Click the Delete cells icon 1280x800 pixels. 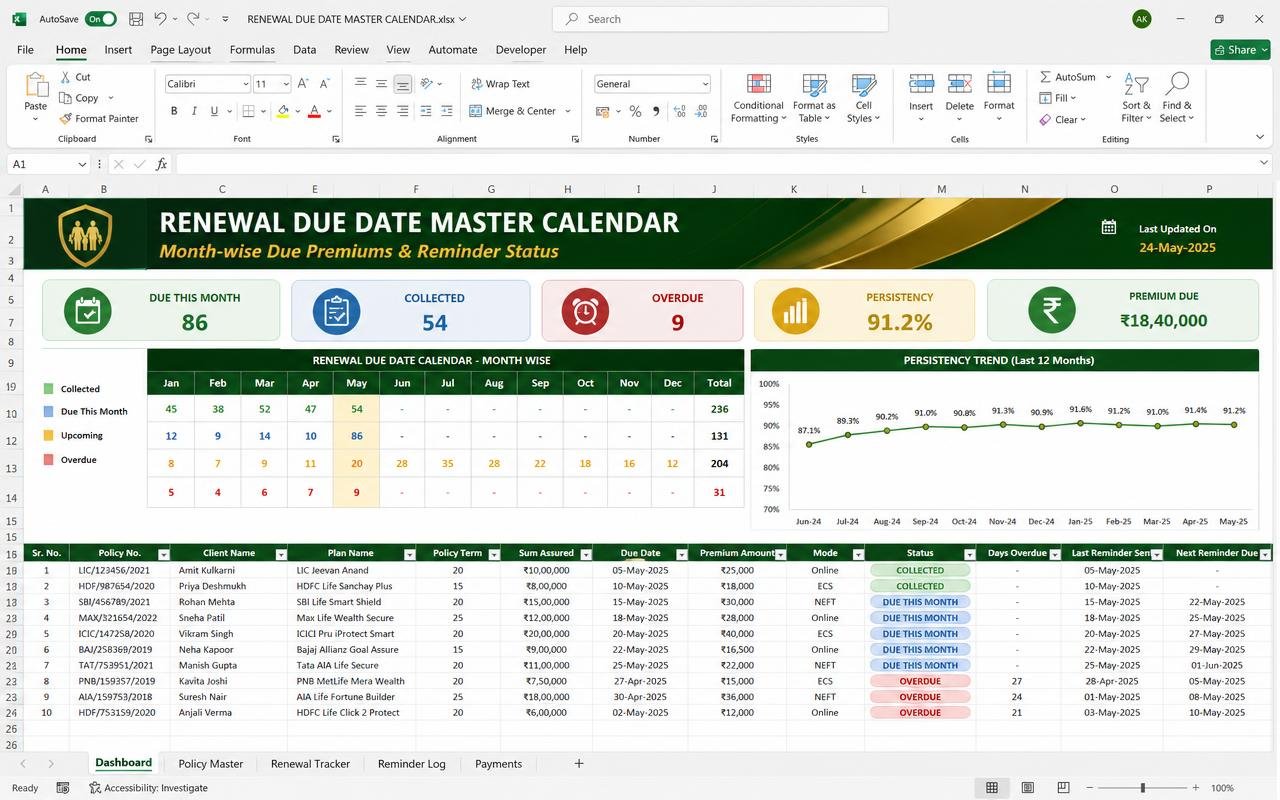coord(959,84)
